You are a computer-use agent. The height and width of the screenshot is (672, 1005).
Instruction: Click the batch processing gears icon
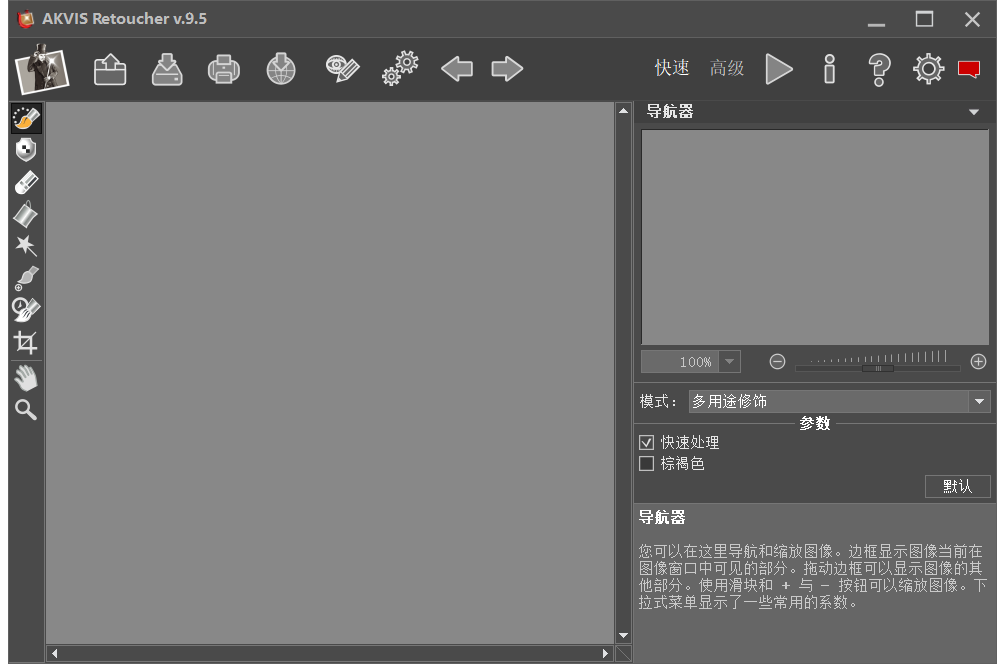coord(400,69)
